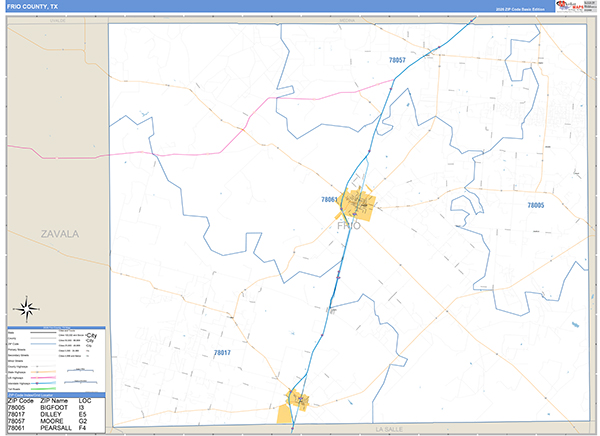
Task: Click the map publisher logo in header
Action: pos(576,7)
